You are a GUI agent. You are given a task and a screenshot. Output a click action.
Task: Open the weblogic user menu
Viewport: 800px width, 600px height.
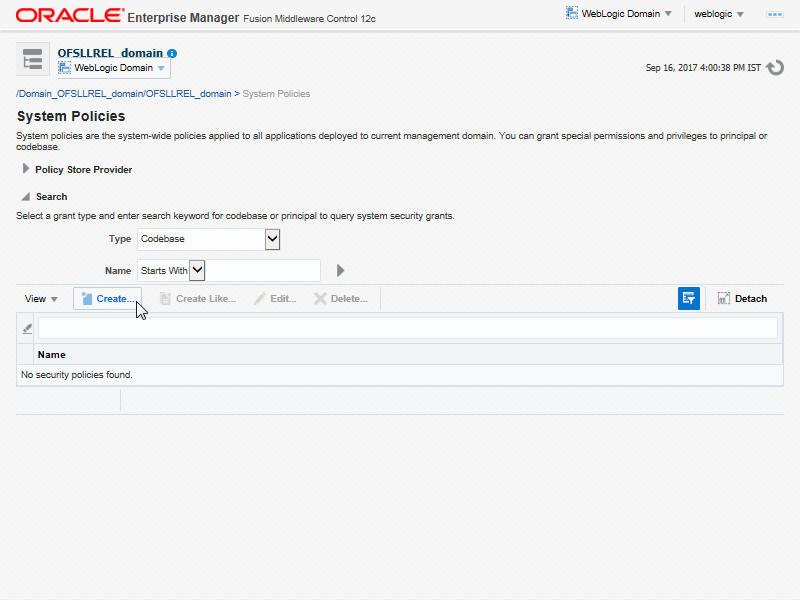pyautogui.click(x=718, y=14)
